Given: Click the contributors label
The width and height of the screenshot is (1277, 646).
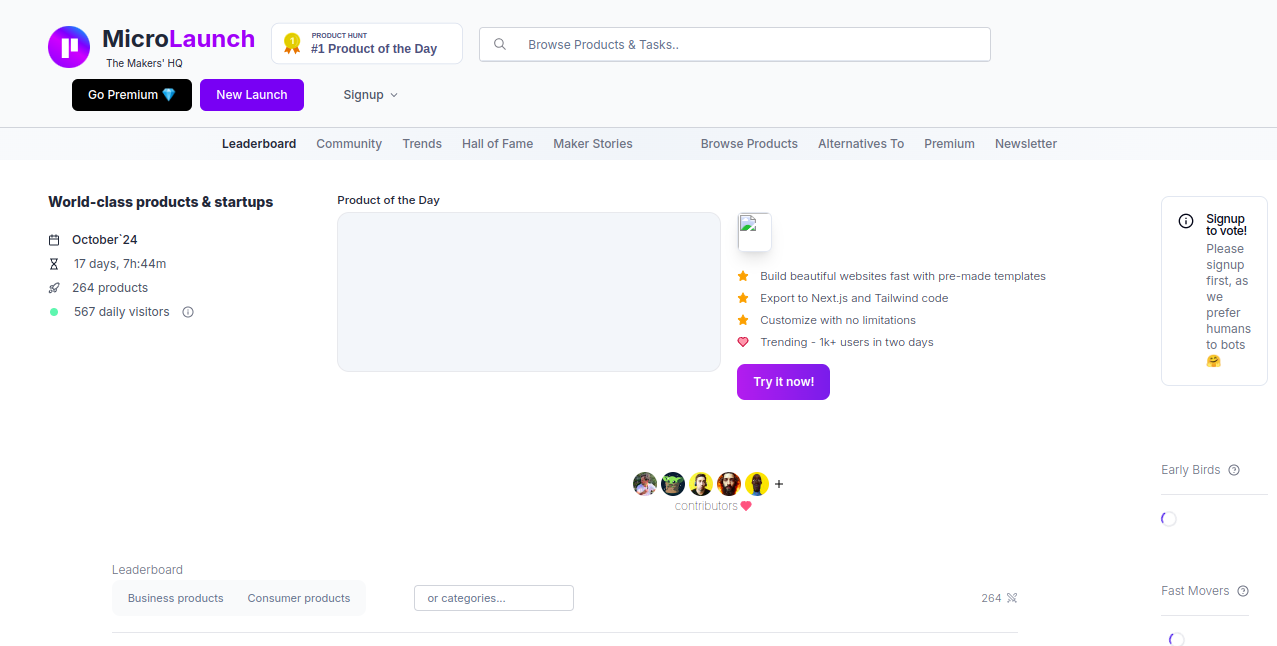Looking at the screenshot, I should [706, 506].
